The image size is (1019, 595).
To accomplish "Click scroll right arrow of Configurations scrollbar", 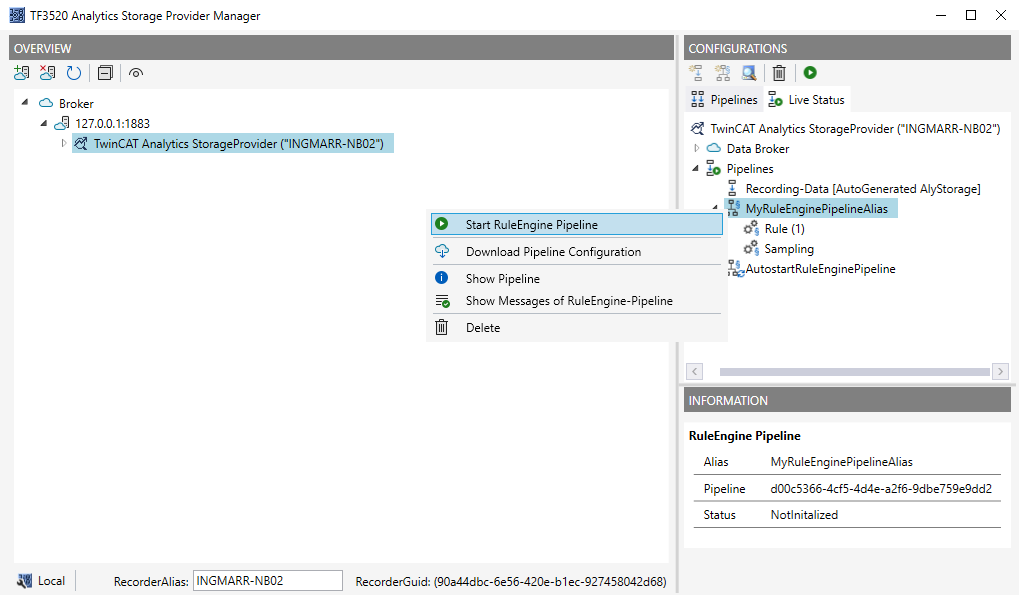I will (x=1000, y=372).
